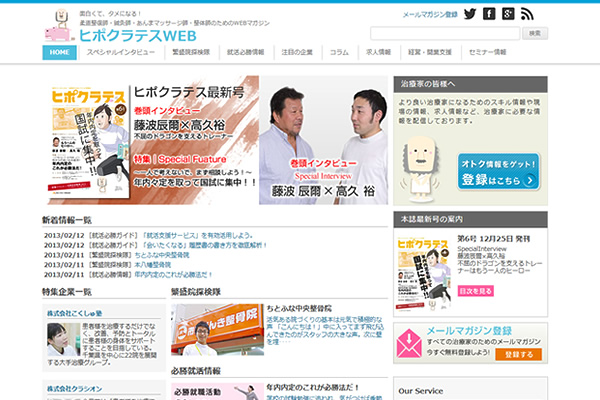This screenshot has height=400, width=600.
Task: Open the Twitter social icon
Action: (x=468, y=14)
